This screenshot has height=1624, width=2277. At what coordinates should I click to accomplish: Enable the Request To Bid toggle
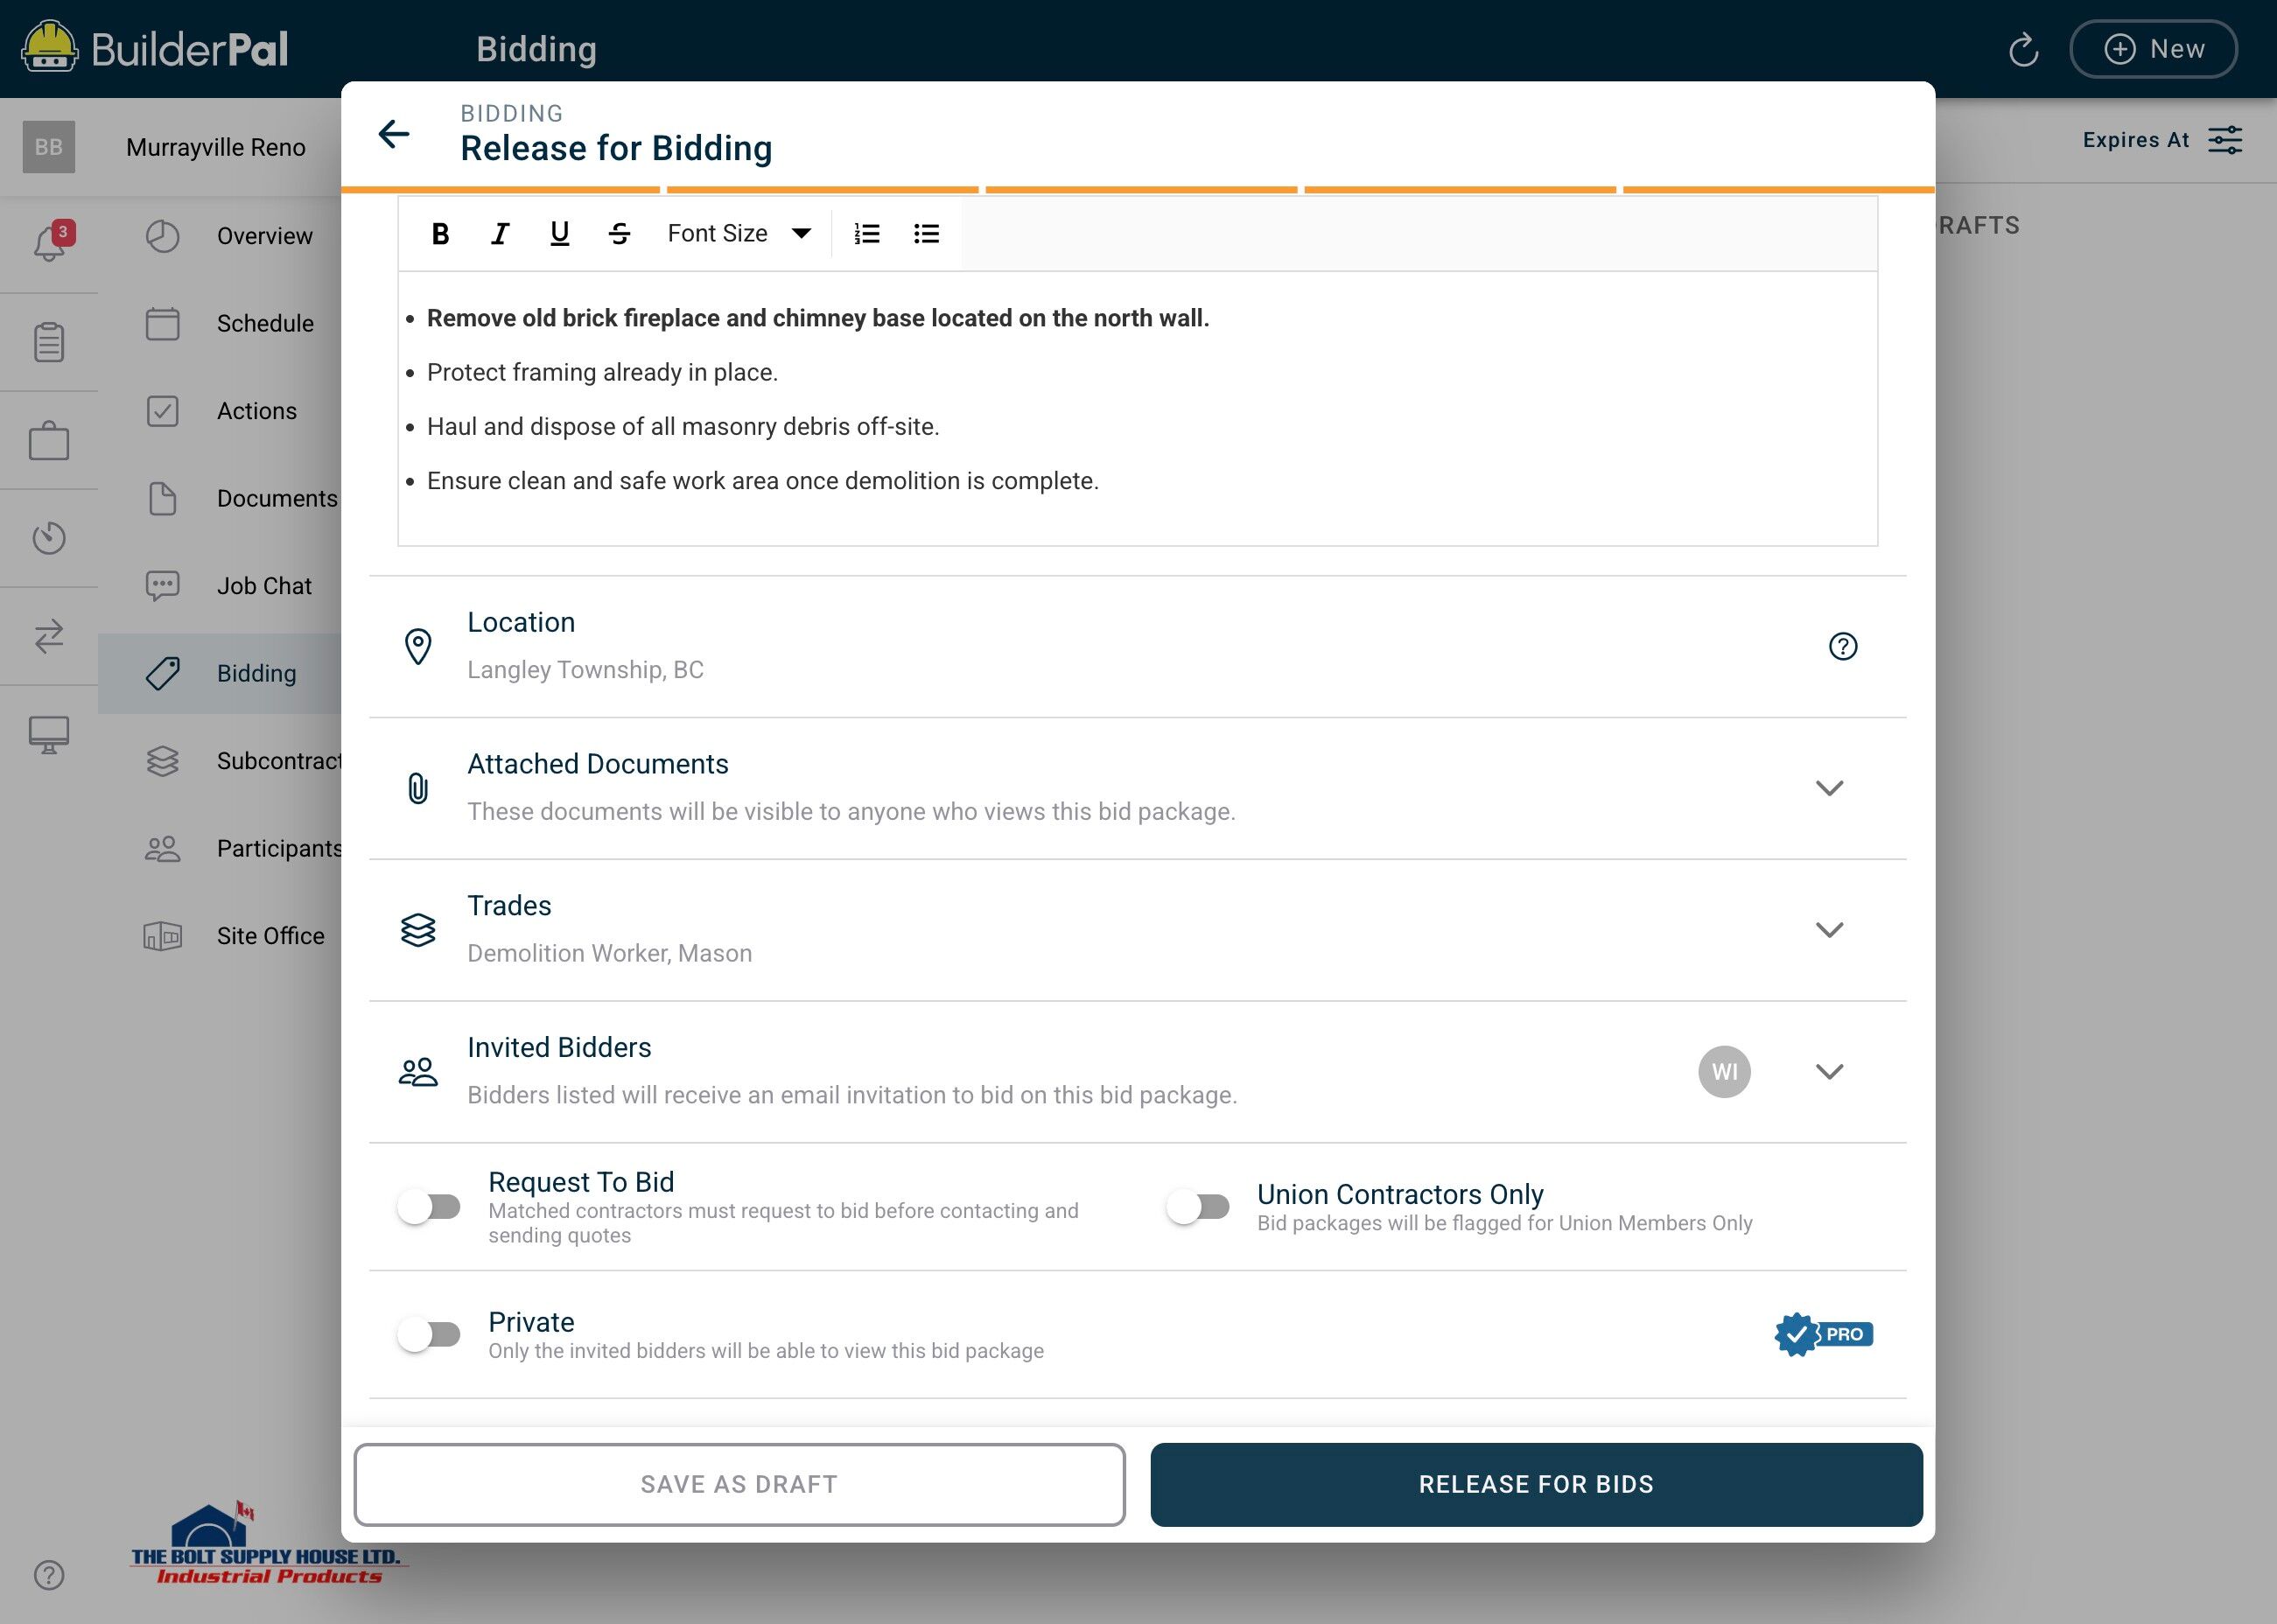pos(429,1207)
